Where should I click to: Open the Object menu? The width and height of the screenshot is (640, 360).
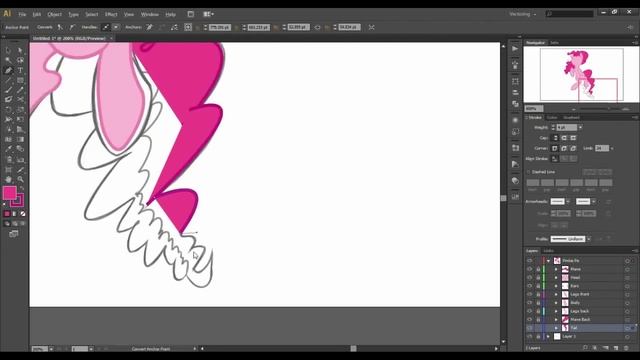(x=55, y=14)
